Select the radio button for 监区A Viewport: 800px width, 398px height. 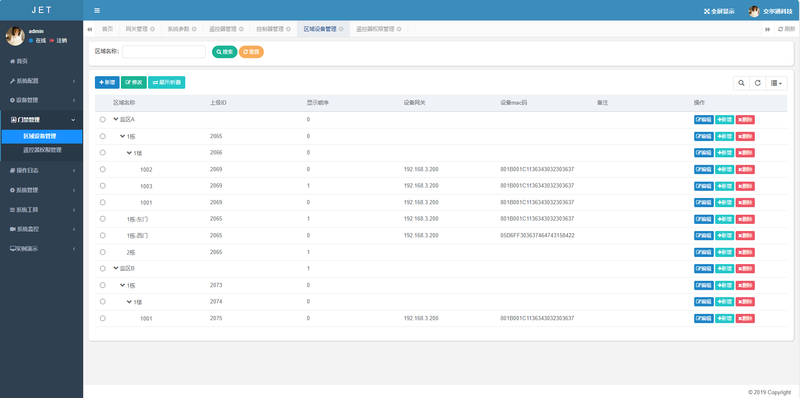pos(103,119)
